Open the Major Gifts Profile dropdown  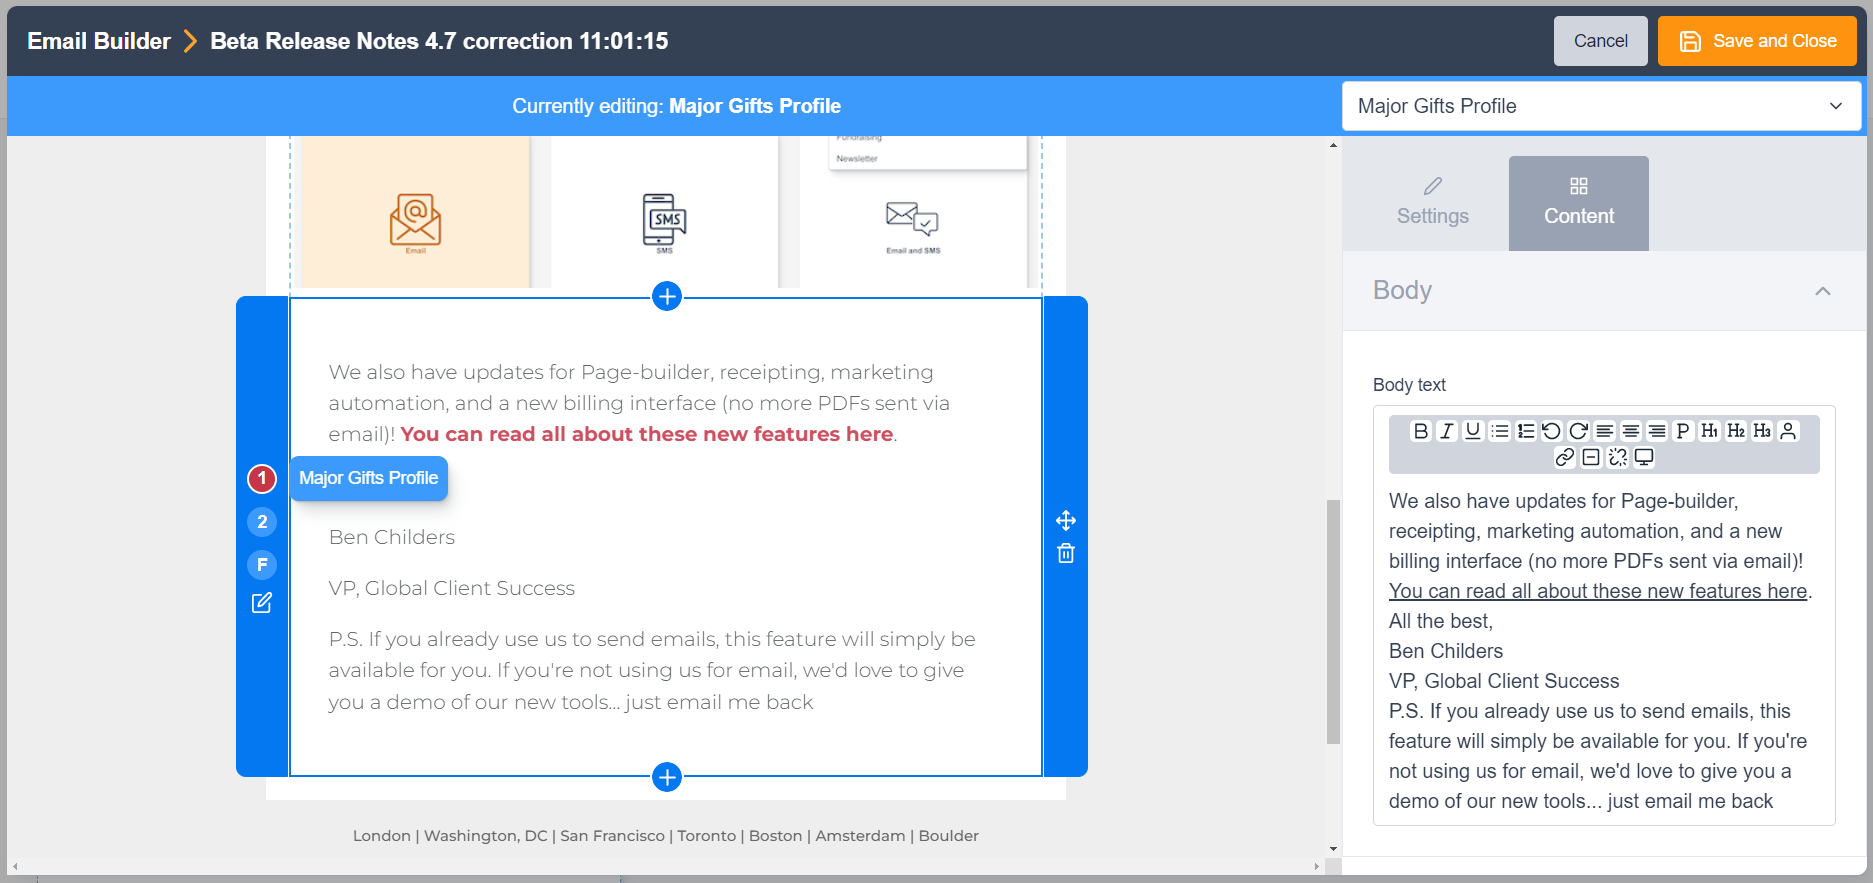(1601, 106)
